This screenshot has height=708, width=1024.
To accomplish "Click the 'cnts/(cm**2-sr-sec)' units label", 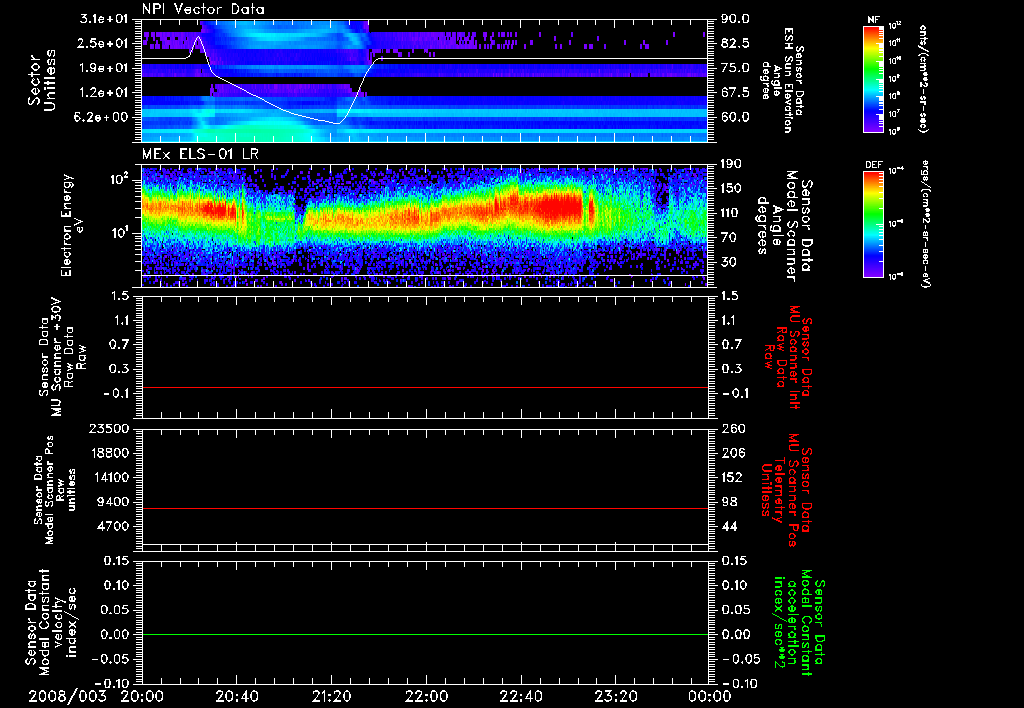I will pyautogui.click(x=923, y=78).
